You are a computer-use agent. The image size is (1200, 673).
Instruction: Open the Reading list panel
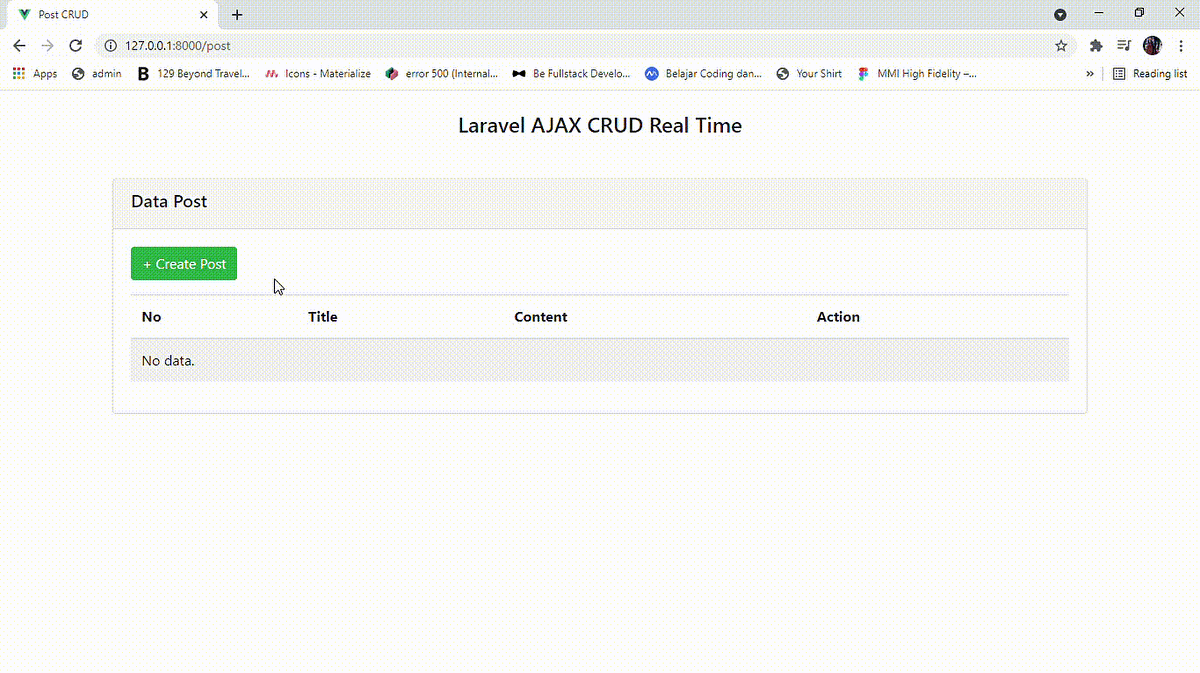click(x=1150, y=73)
